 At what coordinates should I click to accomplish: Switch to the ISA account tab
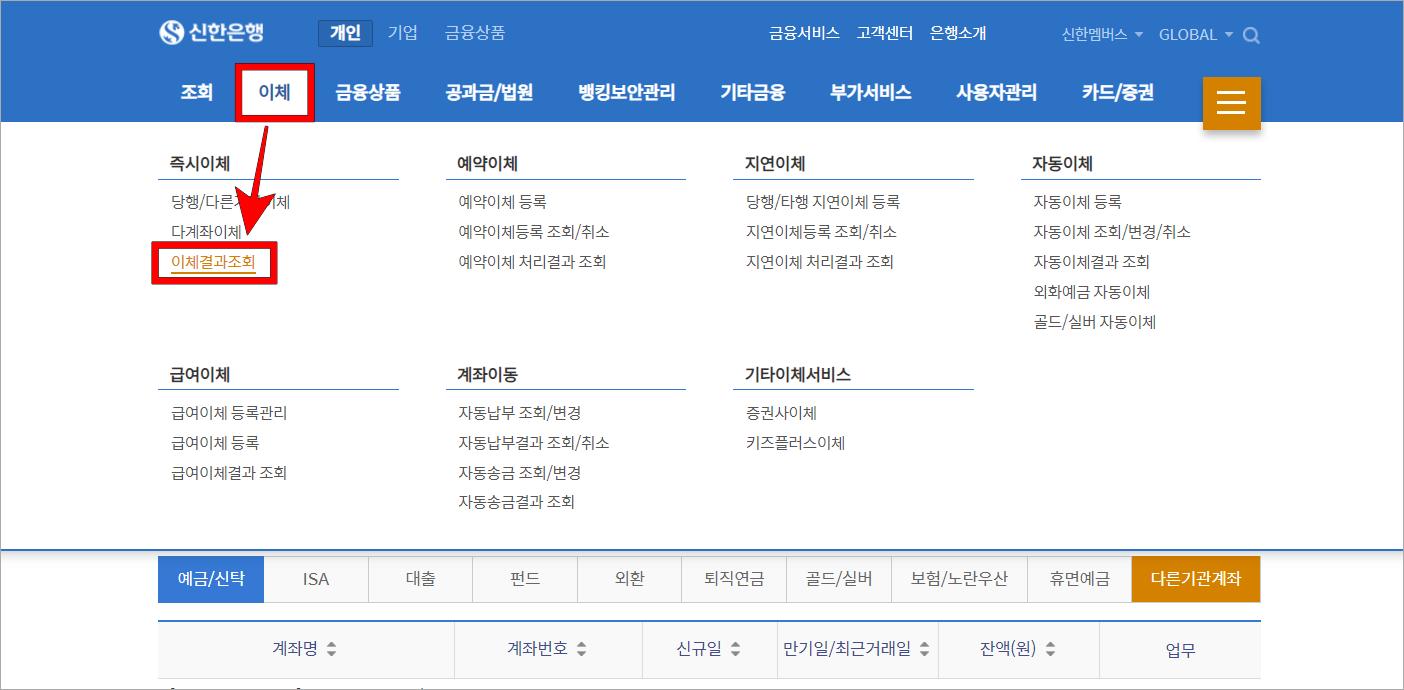click(x=316, y=578)
